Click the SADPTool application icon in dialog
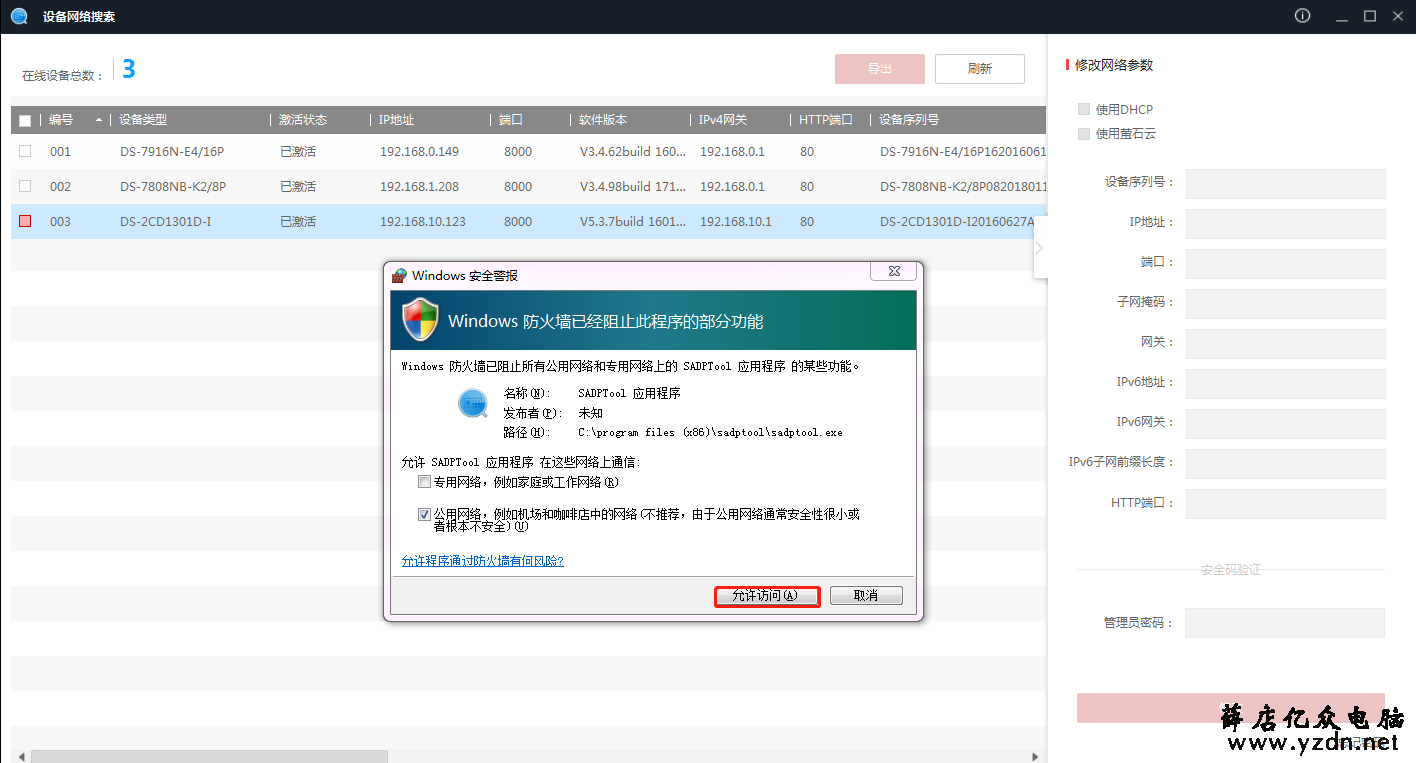 [x=472, y=403]
